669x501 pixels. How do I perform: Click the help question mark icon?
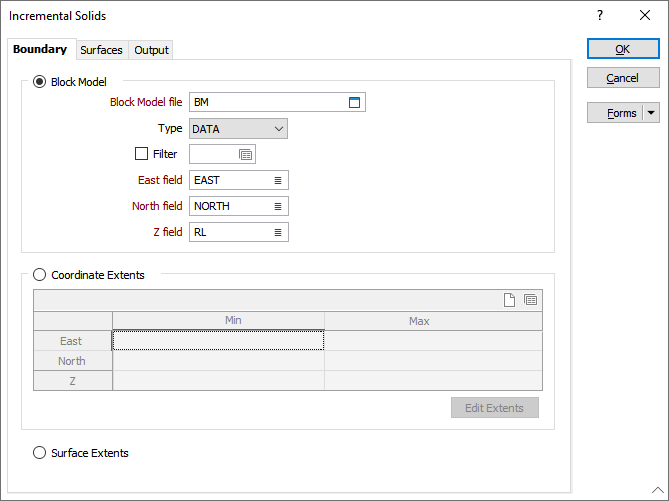click(x=600, y=16)
